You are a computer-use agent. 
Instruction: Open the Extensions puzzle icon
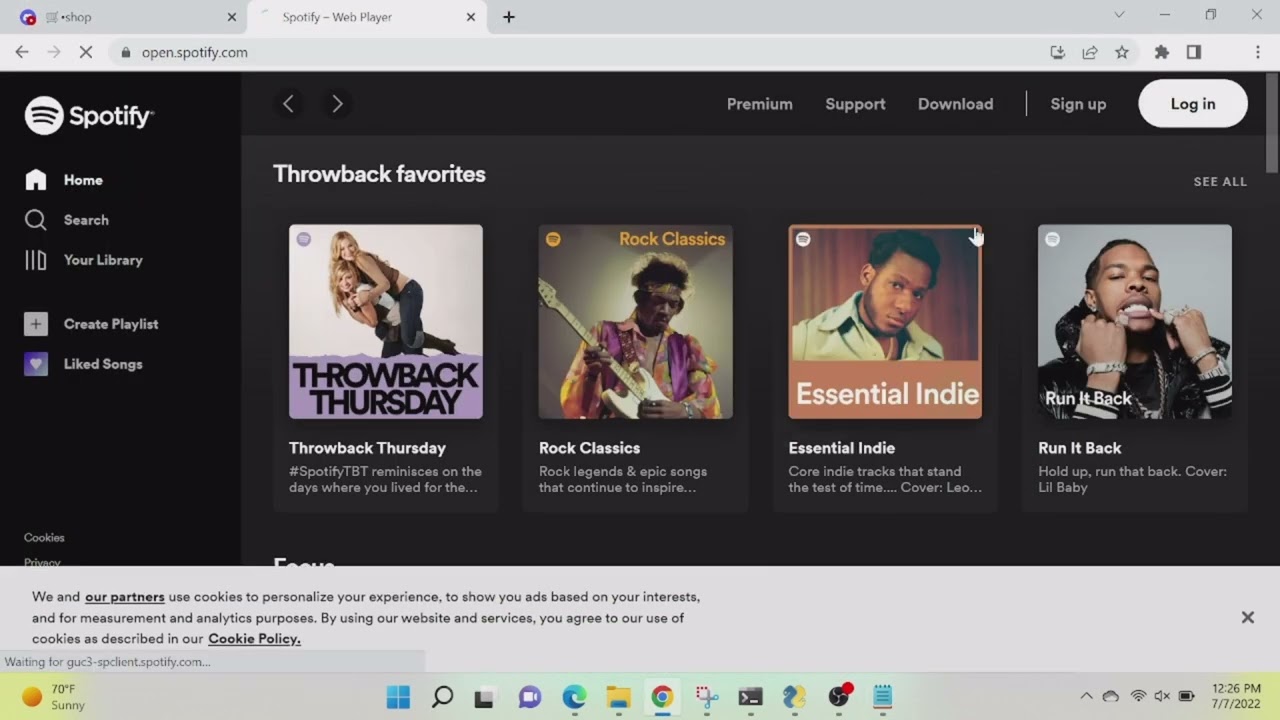[x=1162, y=52]
